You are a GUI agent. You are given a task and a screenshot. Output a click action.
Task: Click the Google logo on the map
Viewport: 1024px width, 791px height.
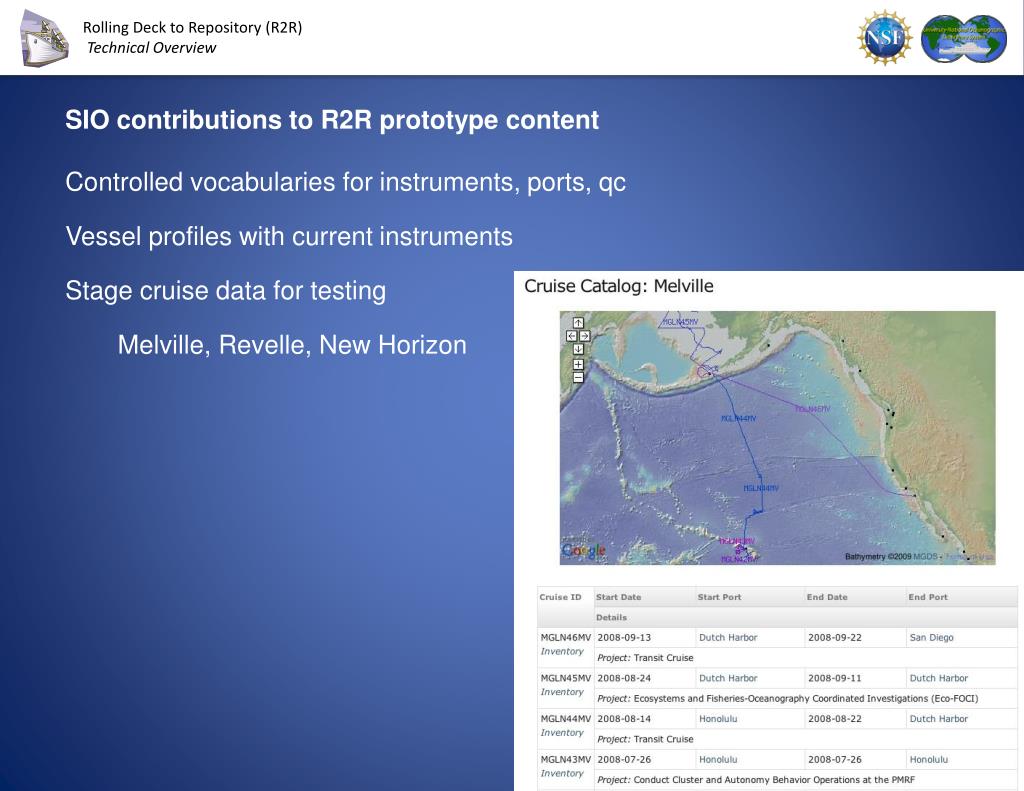coord(583,551)
